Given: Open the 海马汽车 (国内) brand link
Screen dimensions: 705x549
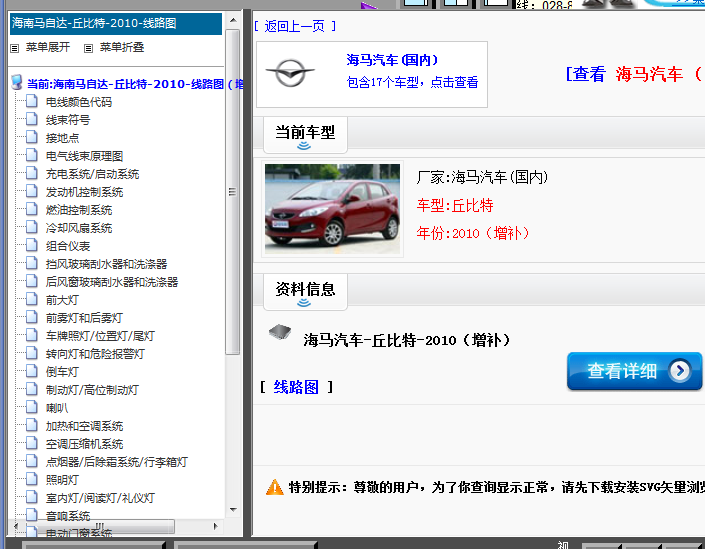Looking at the screenshot, I should [392, 60].
